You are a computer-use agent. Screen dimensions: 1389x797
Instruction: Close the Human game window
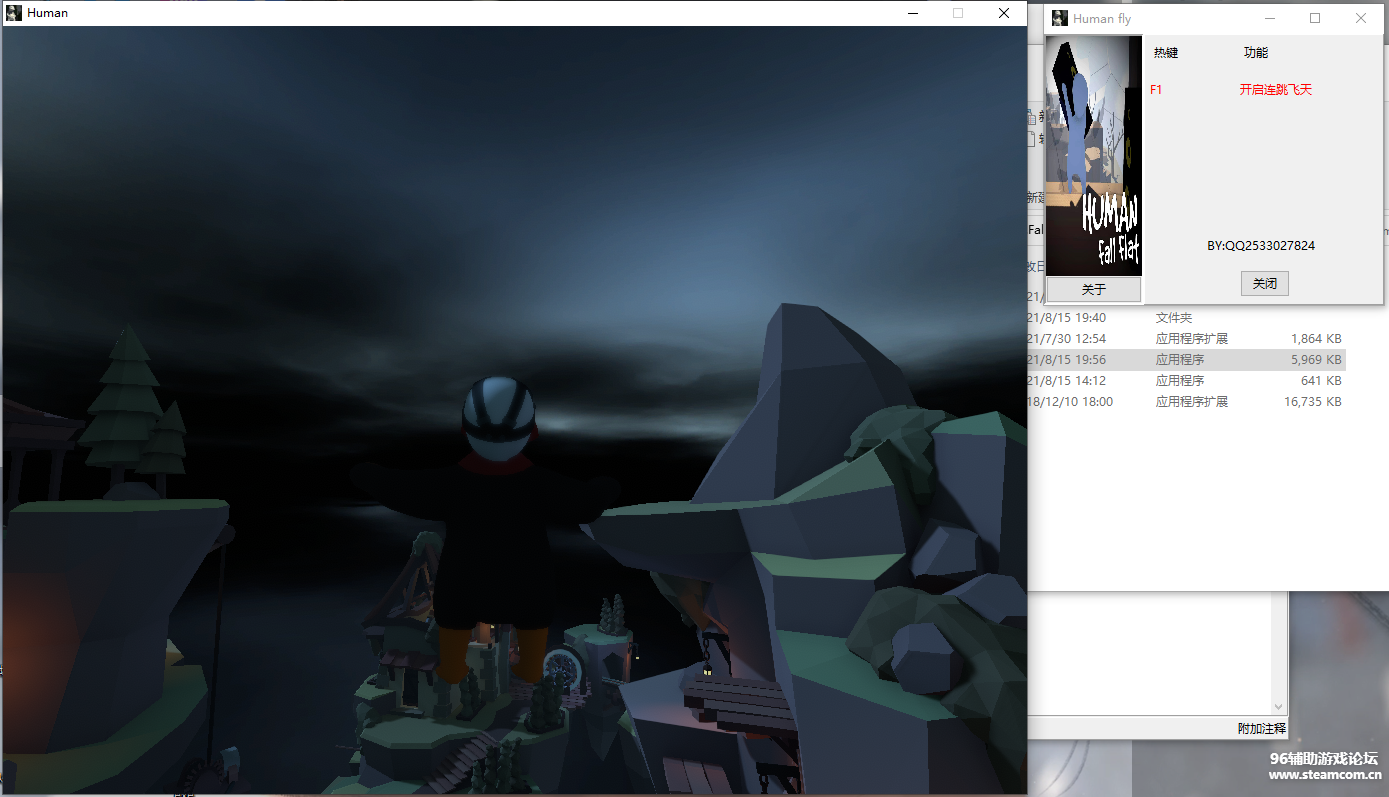coord(1004,13)
